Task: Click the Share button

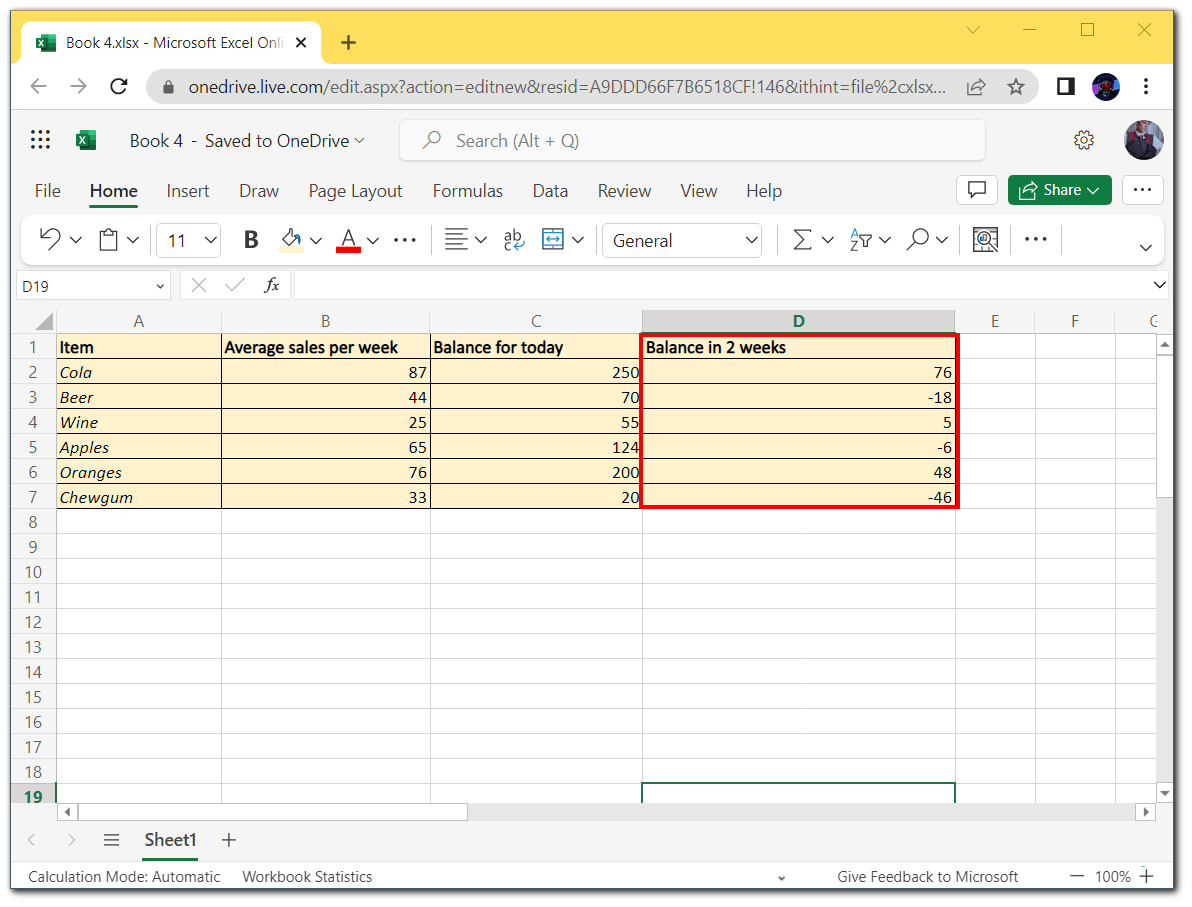Action: pyautogui.click(x=1060, y=189)
